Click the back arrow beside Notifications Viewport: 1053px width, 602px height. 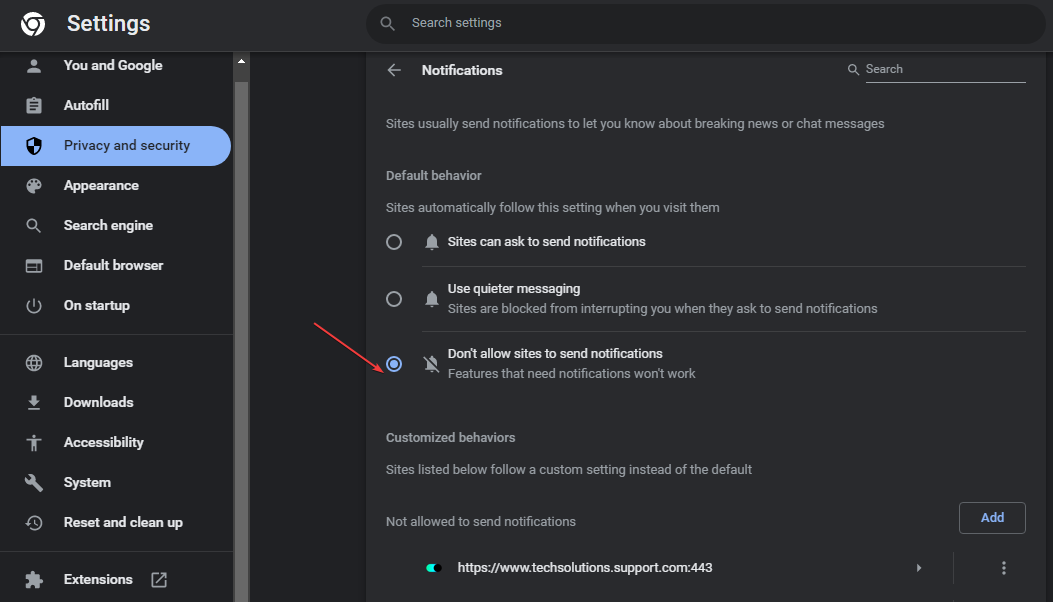[394, 70]
